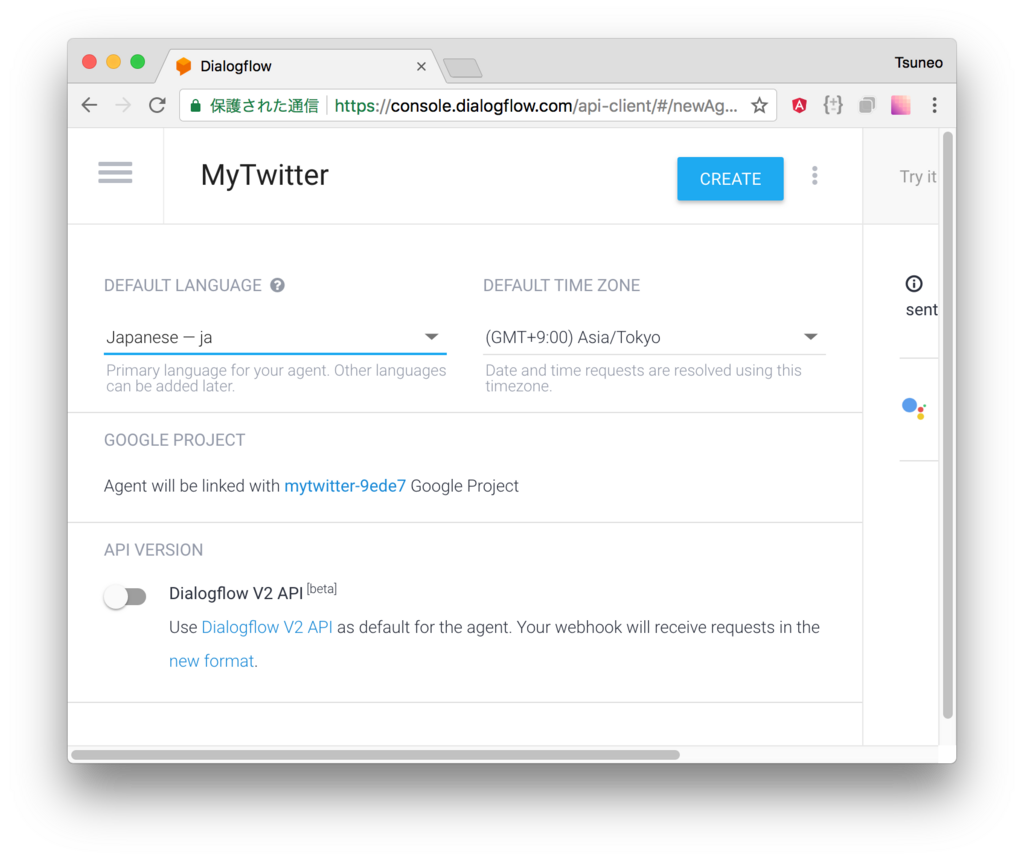Open the new format link
Screen dimensions: 1024x860
(x=211, y=661)
